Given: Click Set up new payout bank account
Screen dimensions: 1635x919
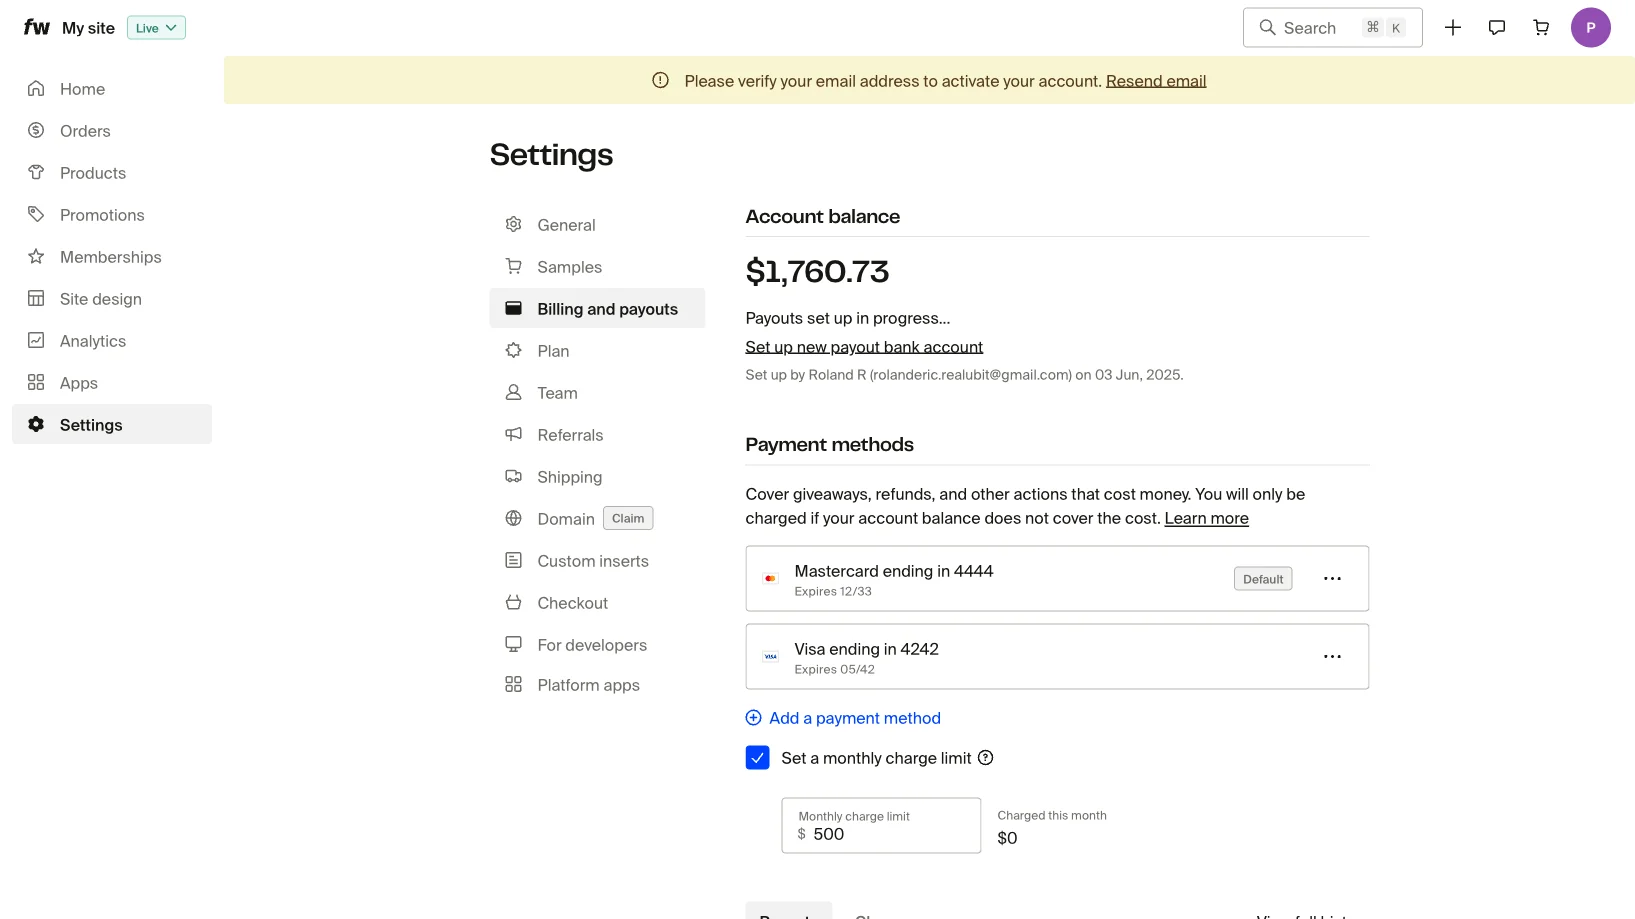Looking at the screenshot, I should [x=864, y=347].
